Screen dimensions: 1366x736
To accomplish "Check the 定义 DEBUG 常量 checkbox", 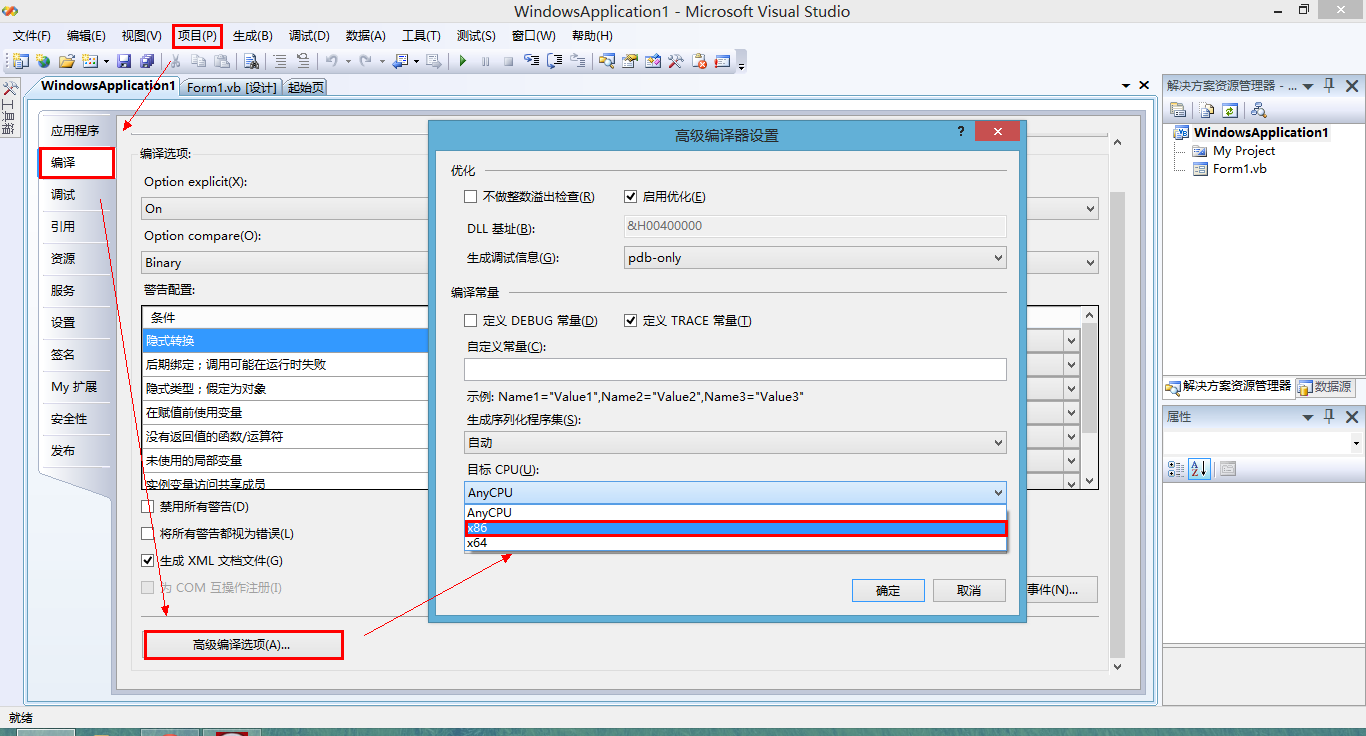I will [470, 321].
